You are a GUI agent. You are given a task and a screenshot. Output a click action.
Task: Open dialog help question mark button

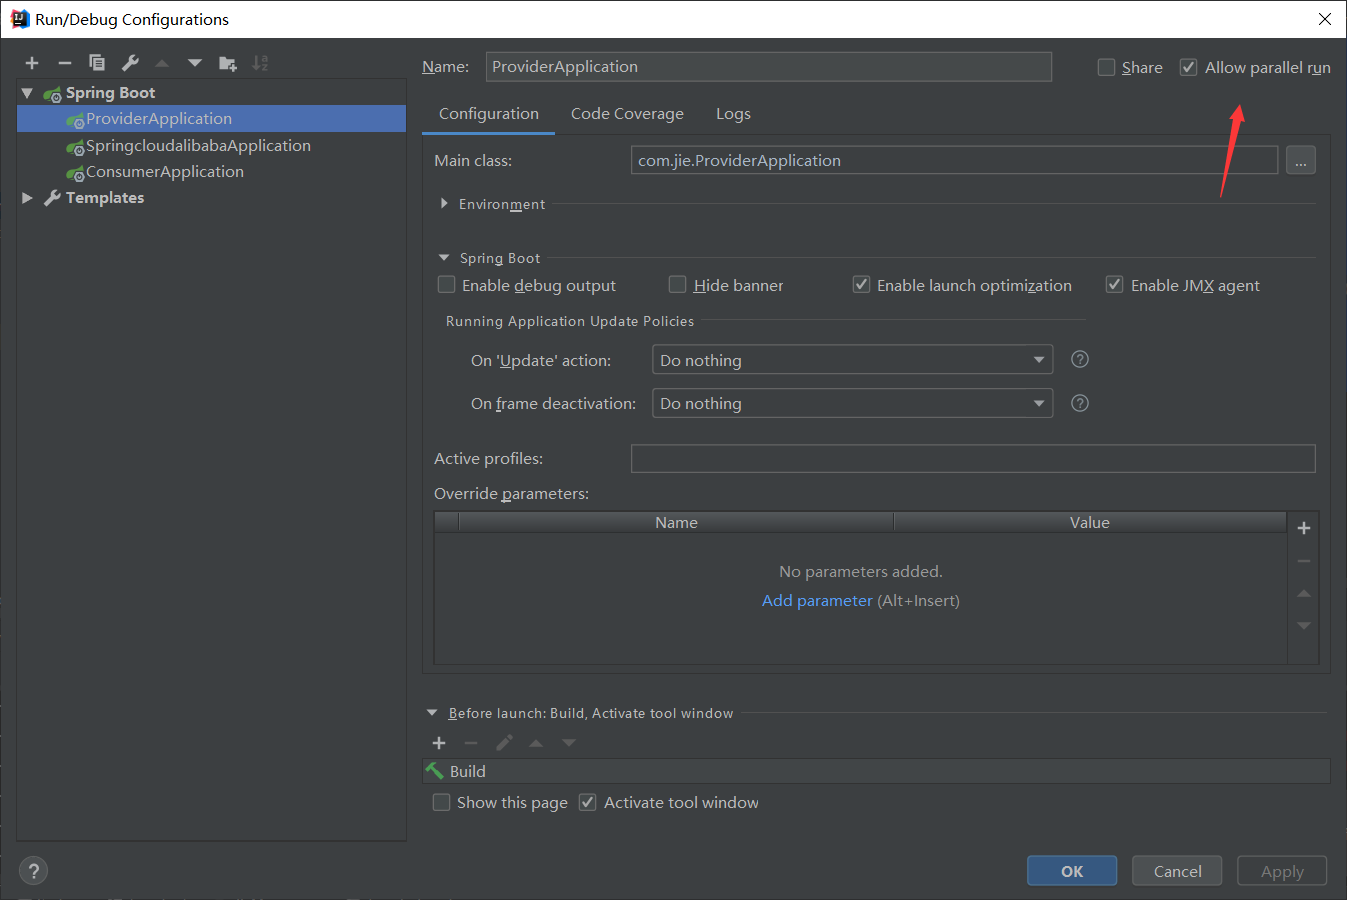33,871
